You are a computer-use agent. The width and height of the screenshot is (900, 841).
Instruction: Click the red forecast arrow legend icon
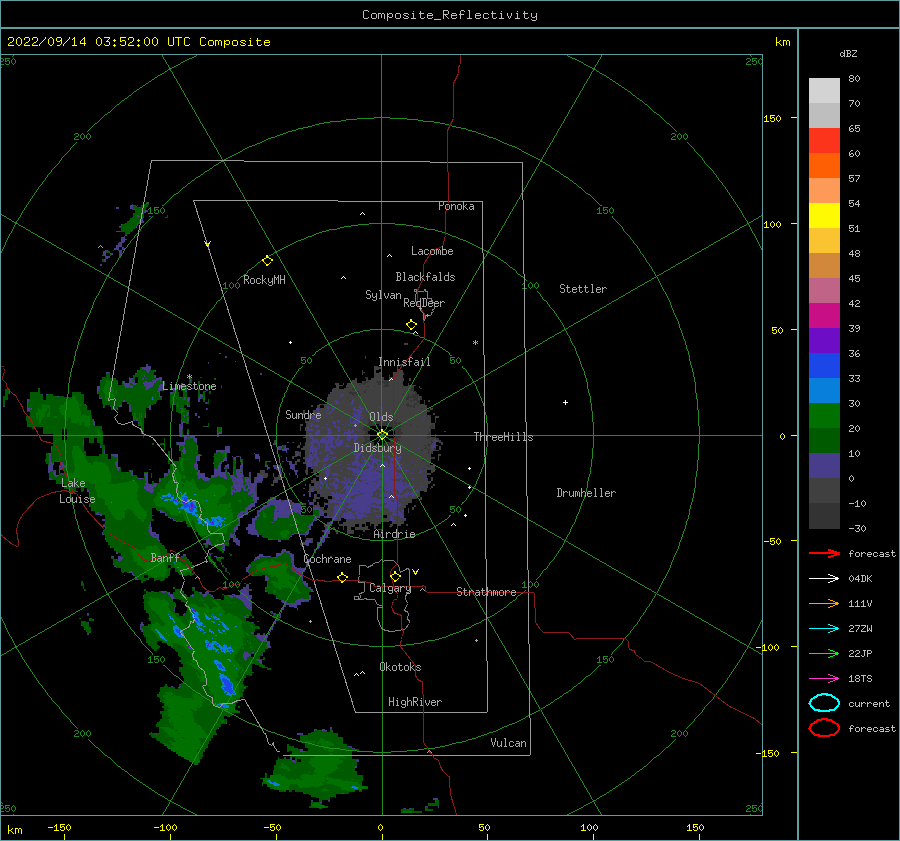click(x=824, y=553)
